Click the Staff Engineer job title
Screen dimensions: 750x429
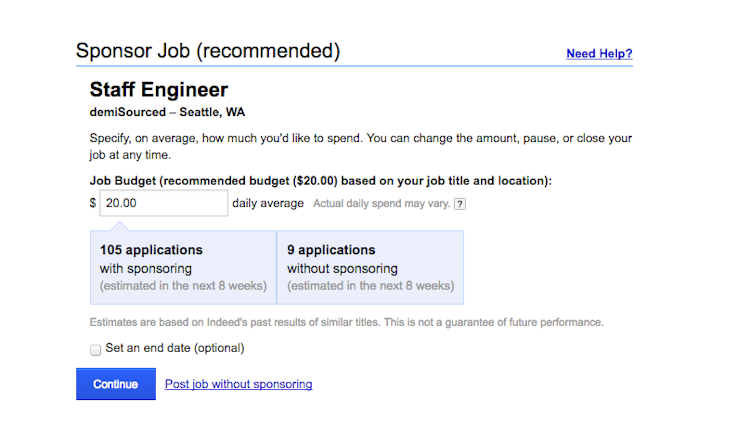click(159, 90)
